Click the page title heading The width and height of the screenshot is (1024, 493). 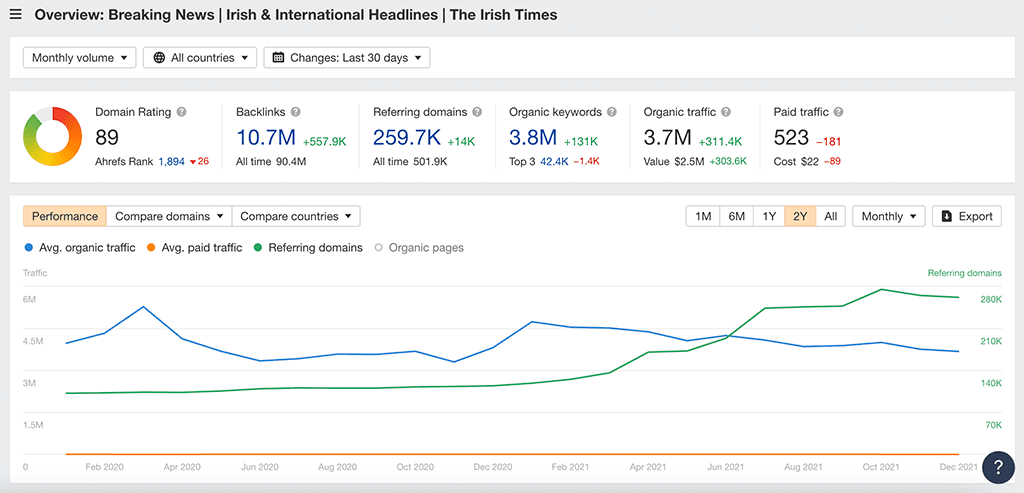(x=296, y=14)
